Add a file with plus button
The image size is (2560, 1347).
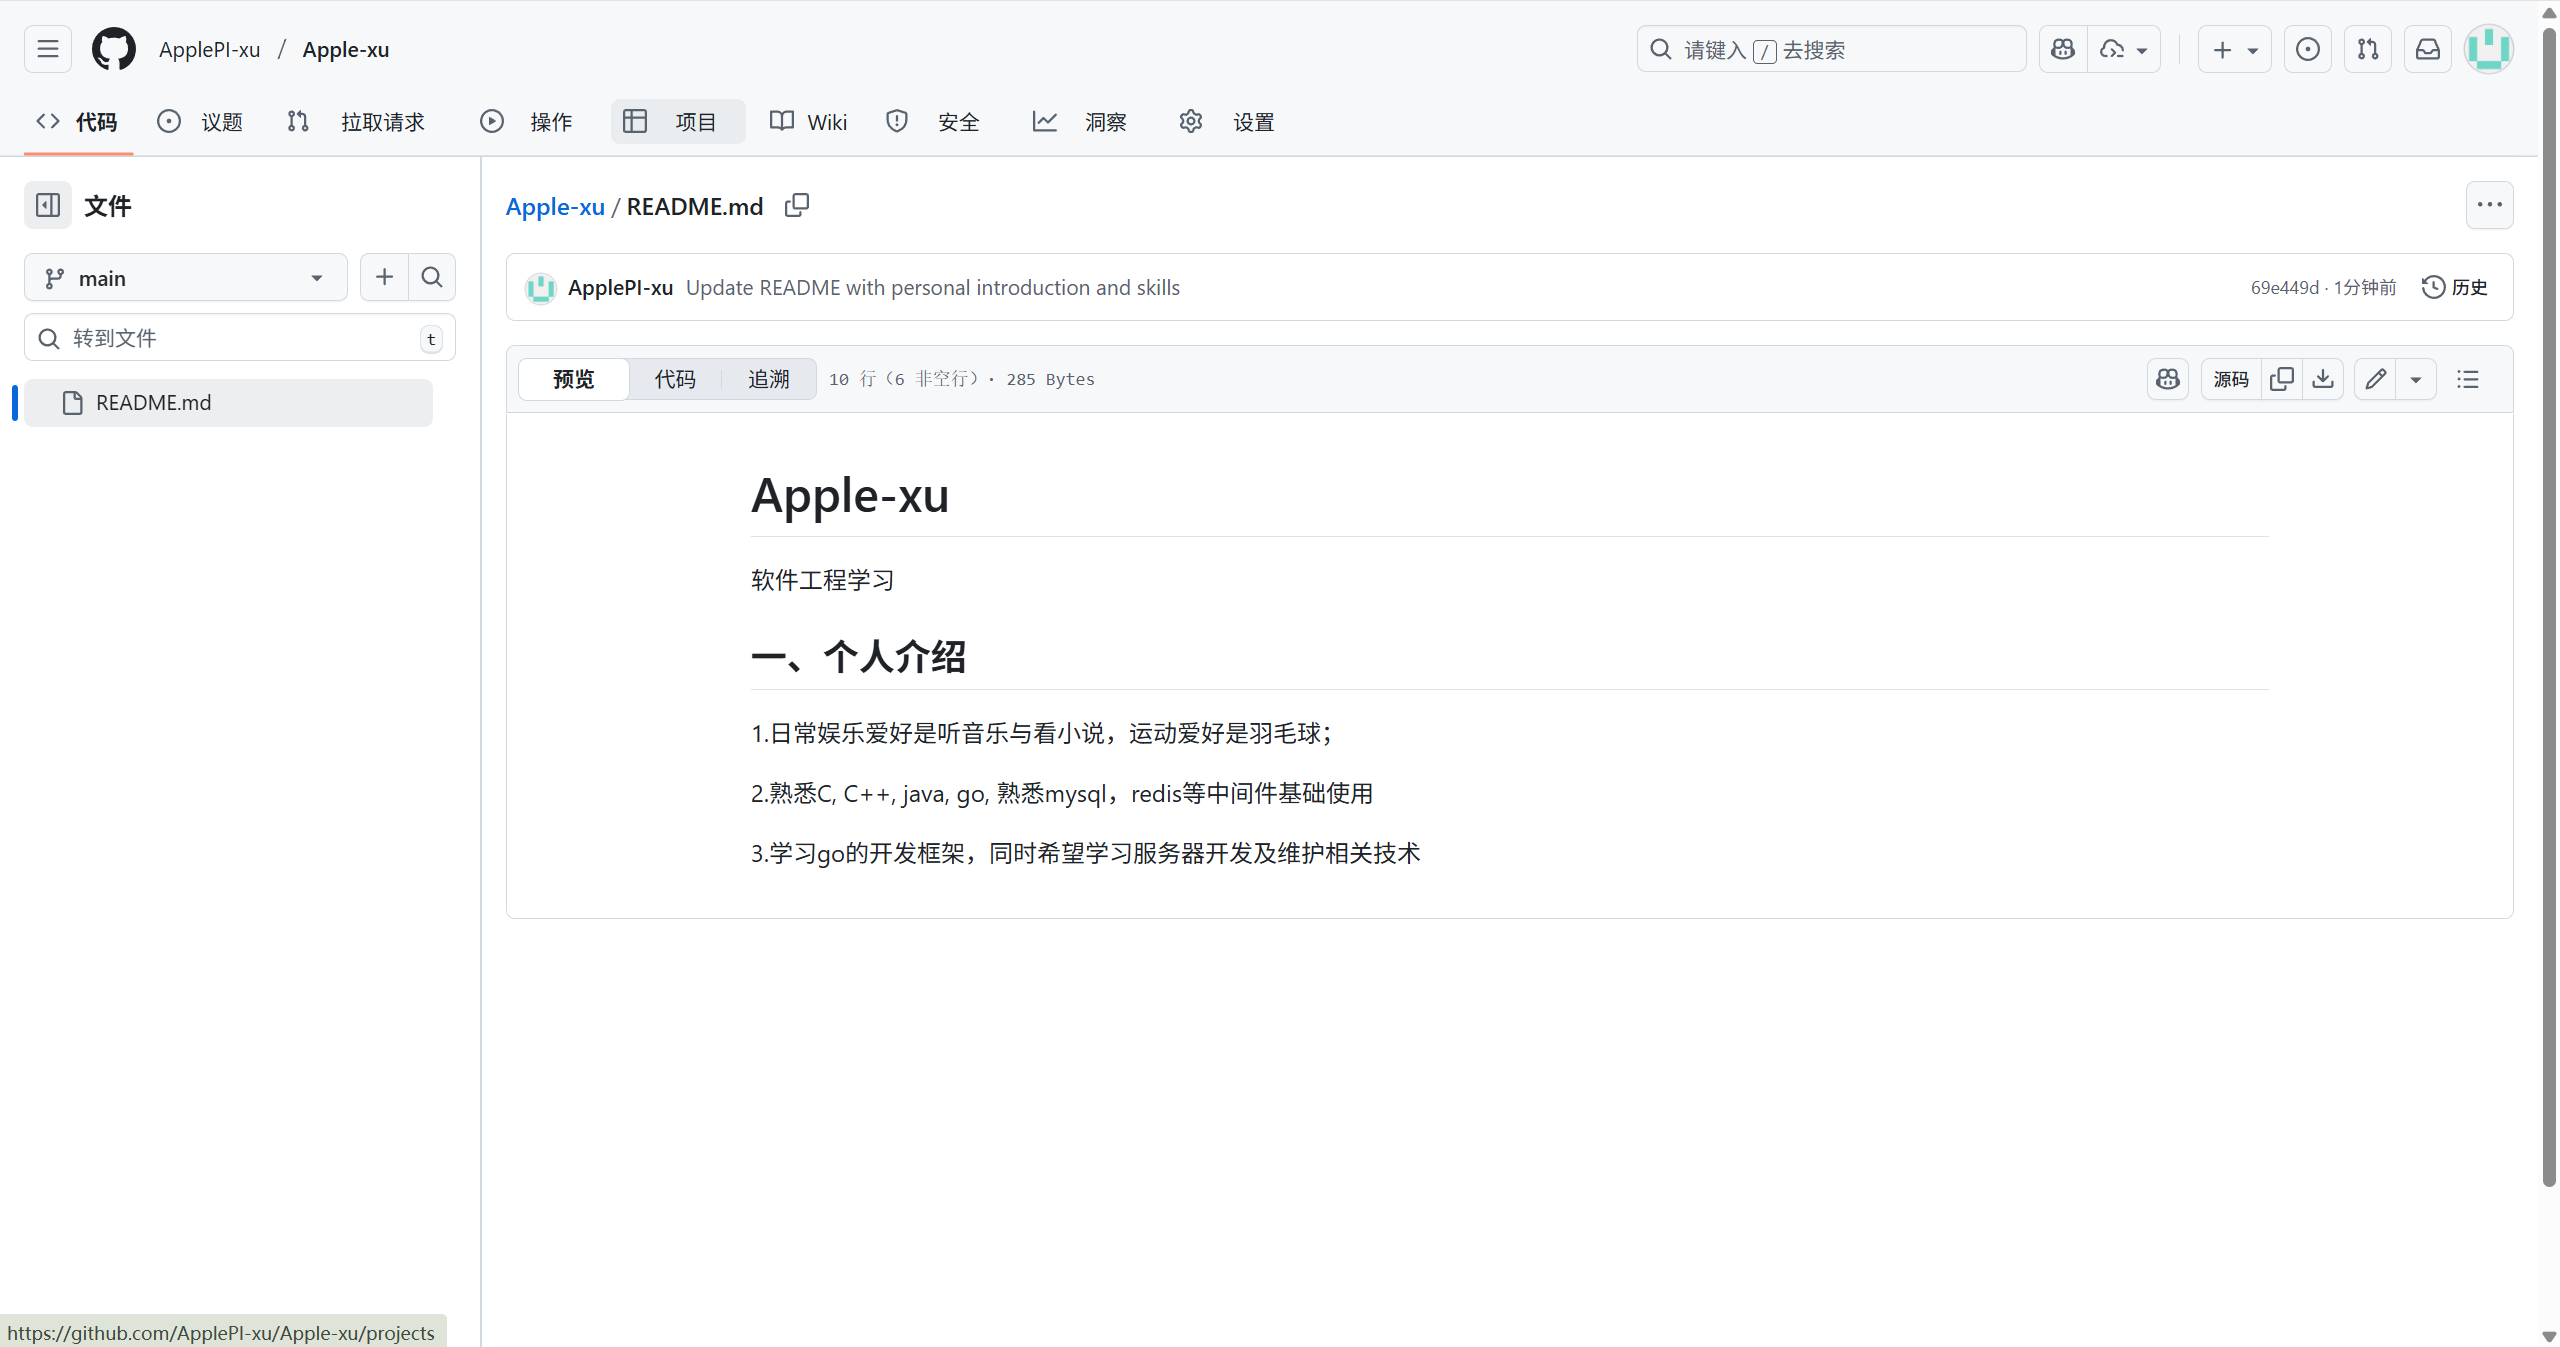coord(384,277)
